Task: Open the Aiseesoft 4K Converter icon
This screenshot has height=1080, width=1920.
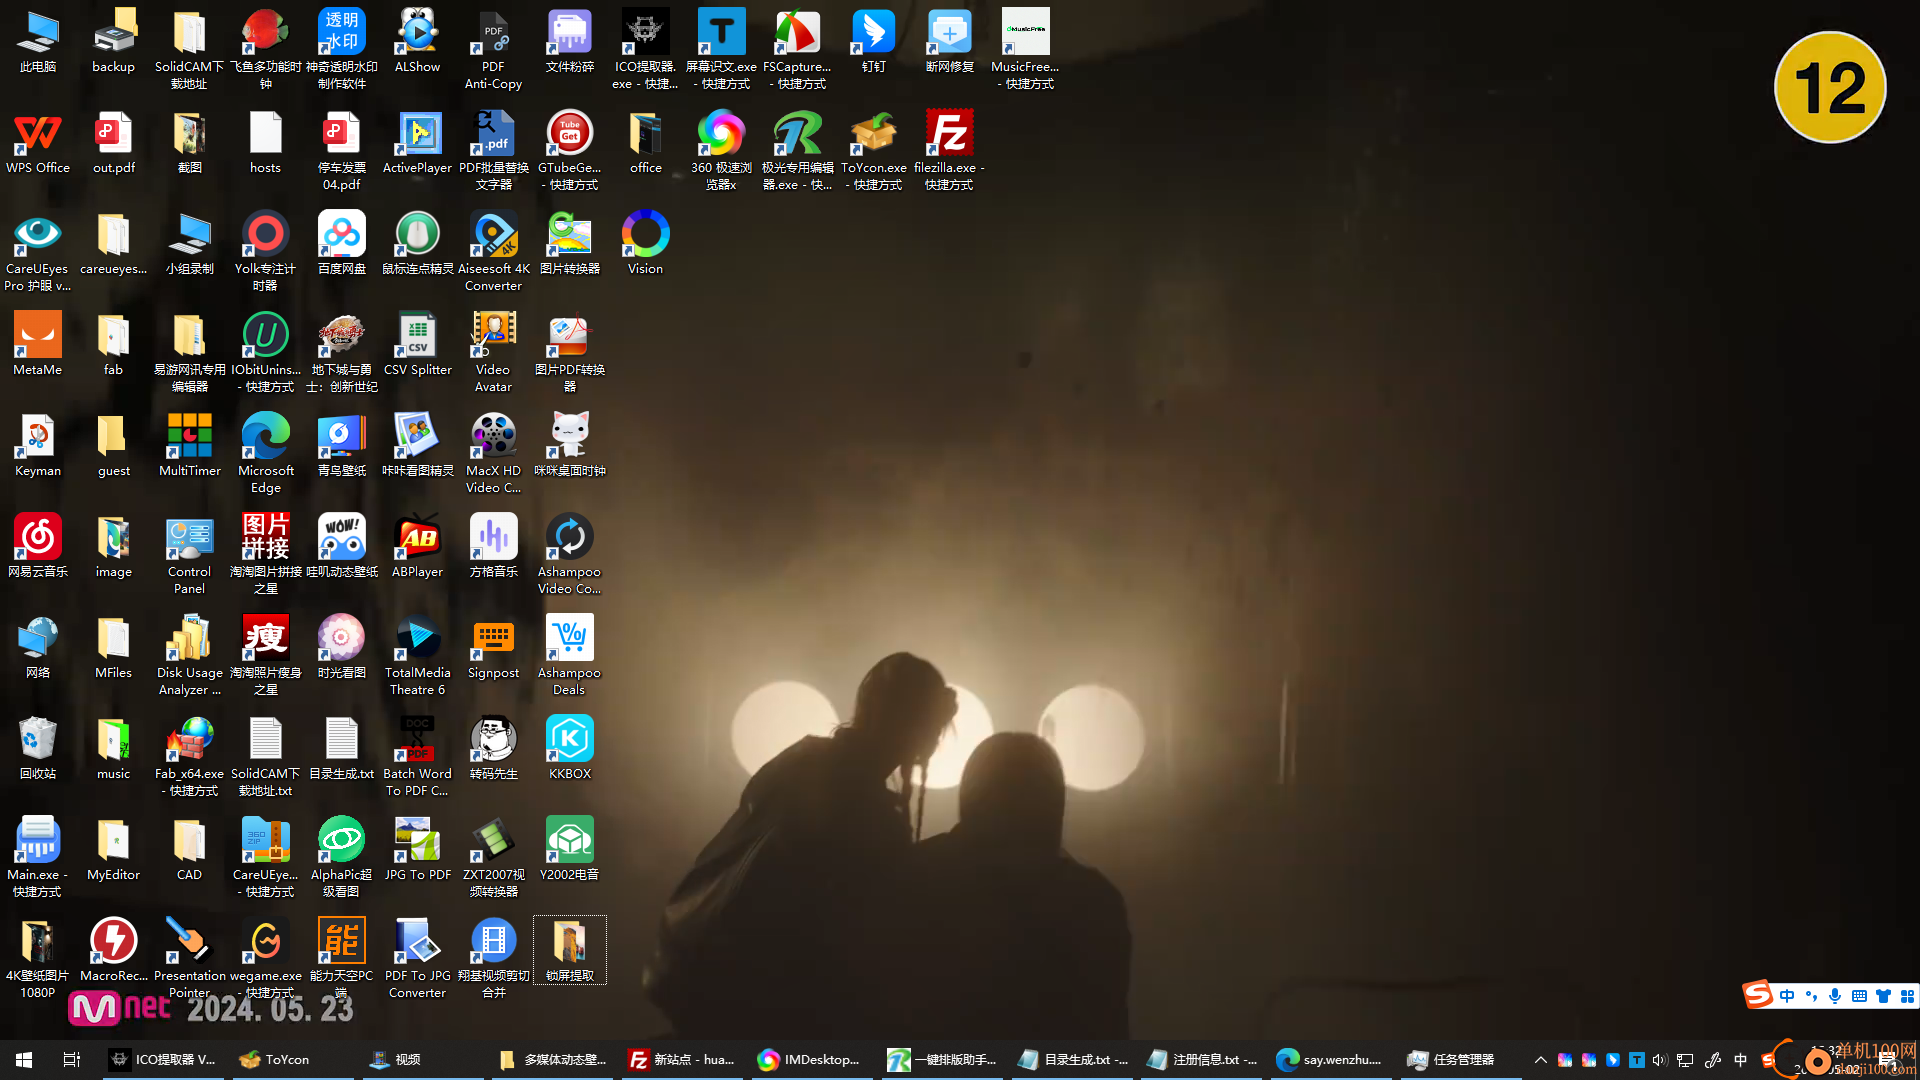Action: click(x=493, y=252)
